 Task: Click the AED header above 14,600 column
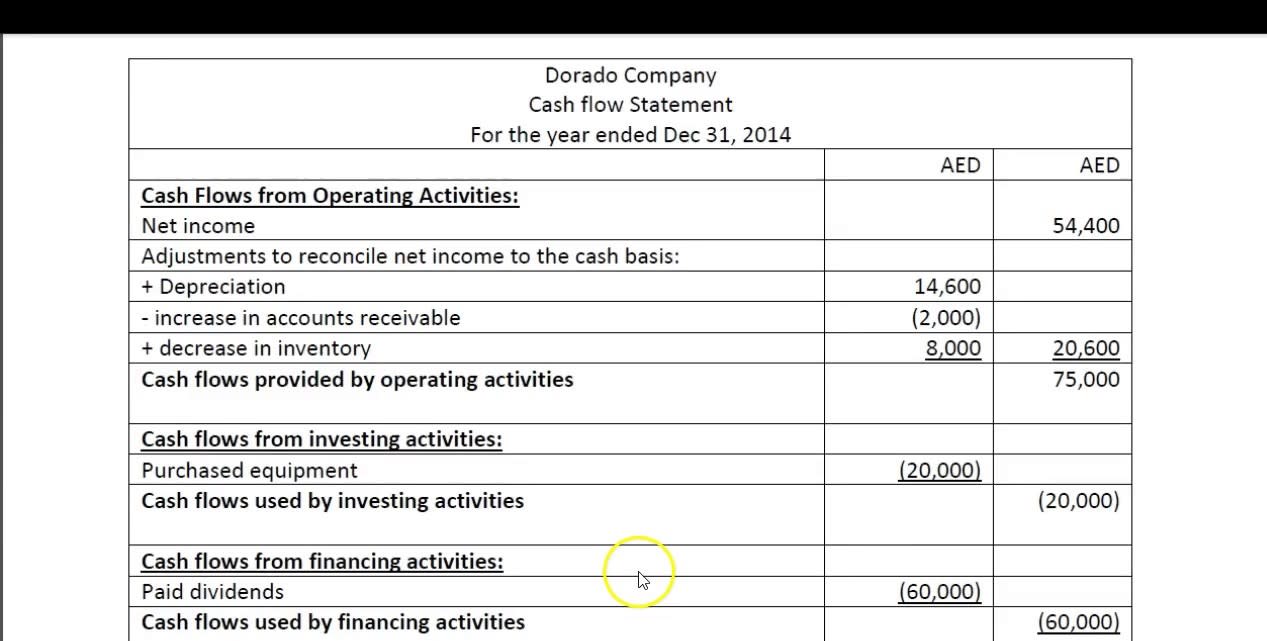961,165
